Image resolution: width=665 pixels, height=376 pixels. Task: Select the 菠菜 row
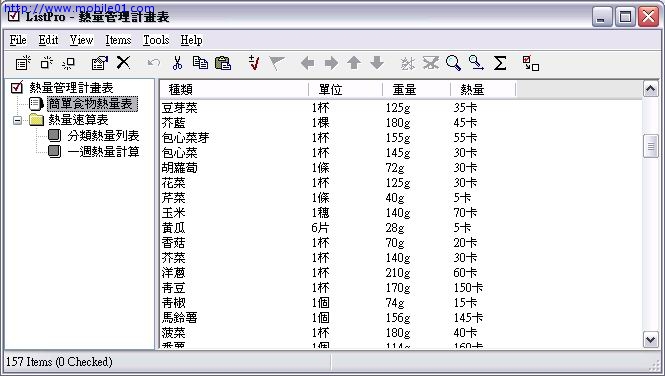[401, 333]
